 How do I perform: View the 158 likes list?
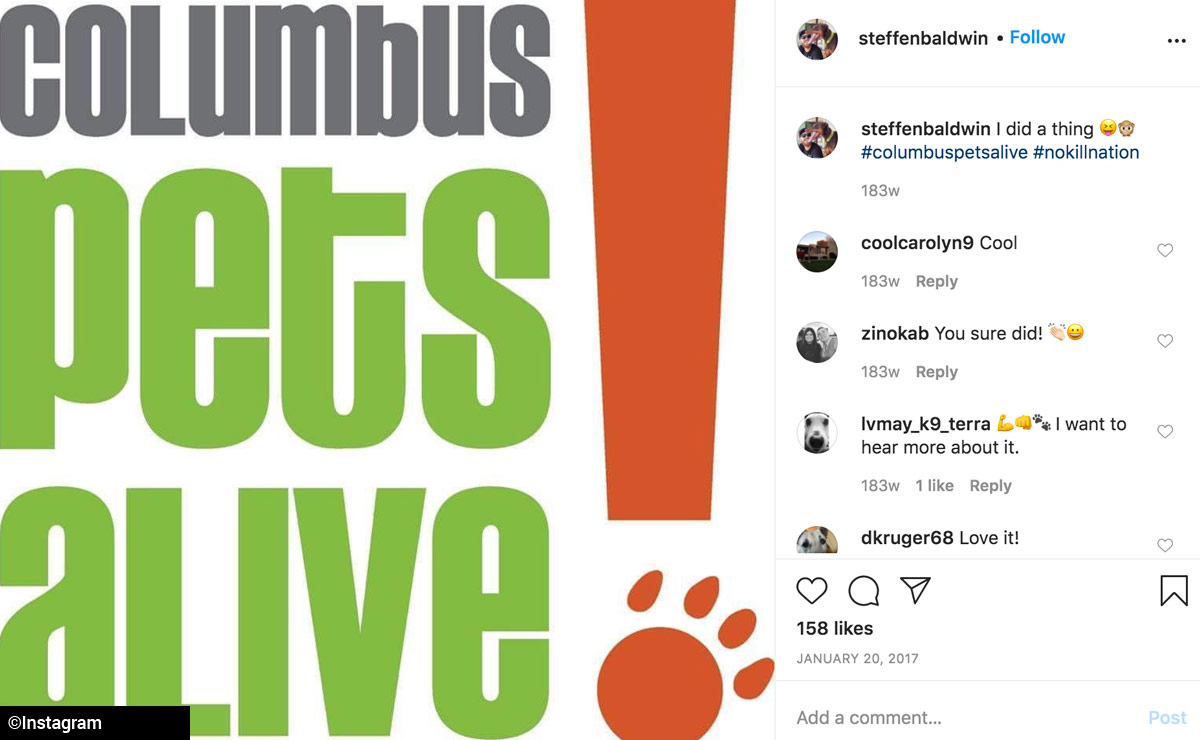835,628
